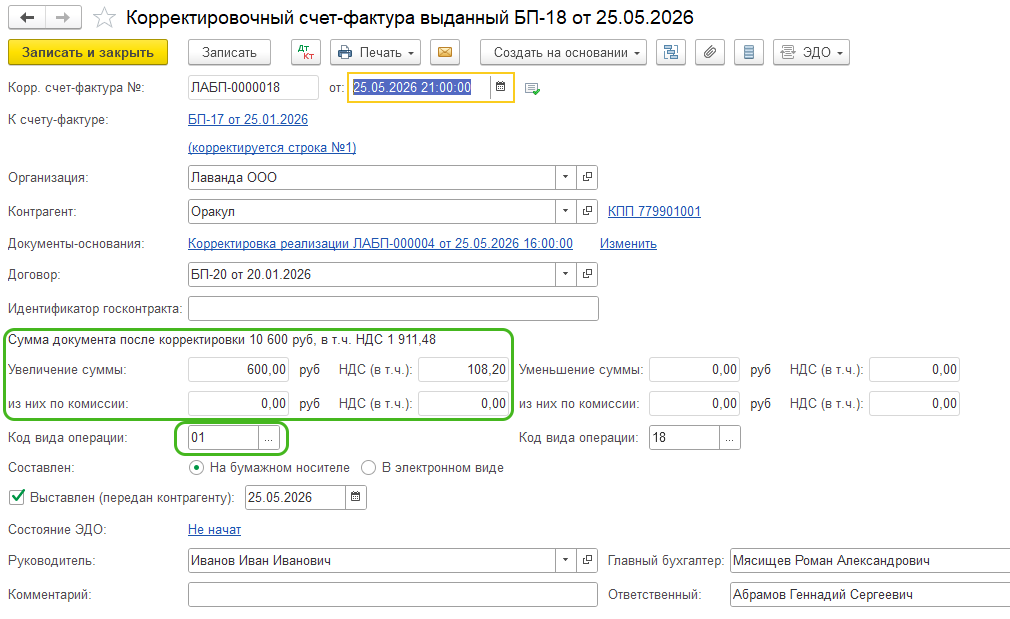Open Организация Лаванда ООО record
Image resolution: width=1010 pixels, height=619 pixels.
tap(587, 177)
